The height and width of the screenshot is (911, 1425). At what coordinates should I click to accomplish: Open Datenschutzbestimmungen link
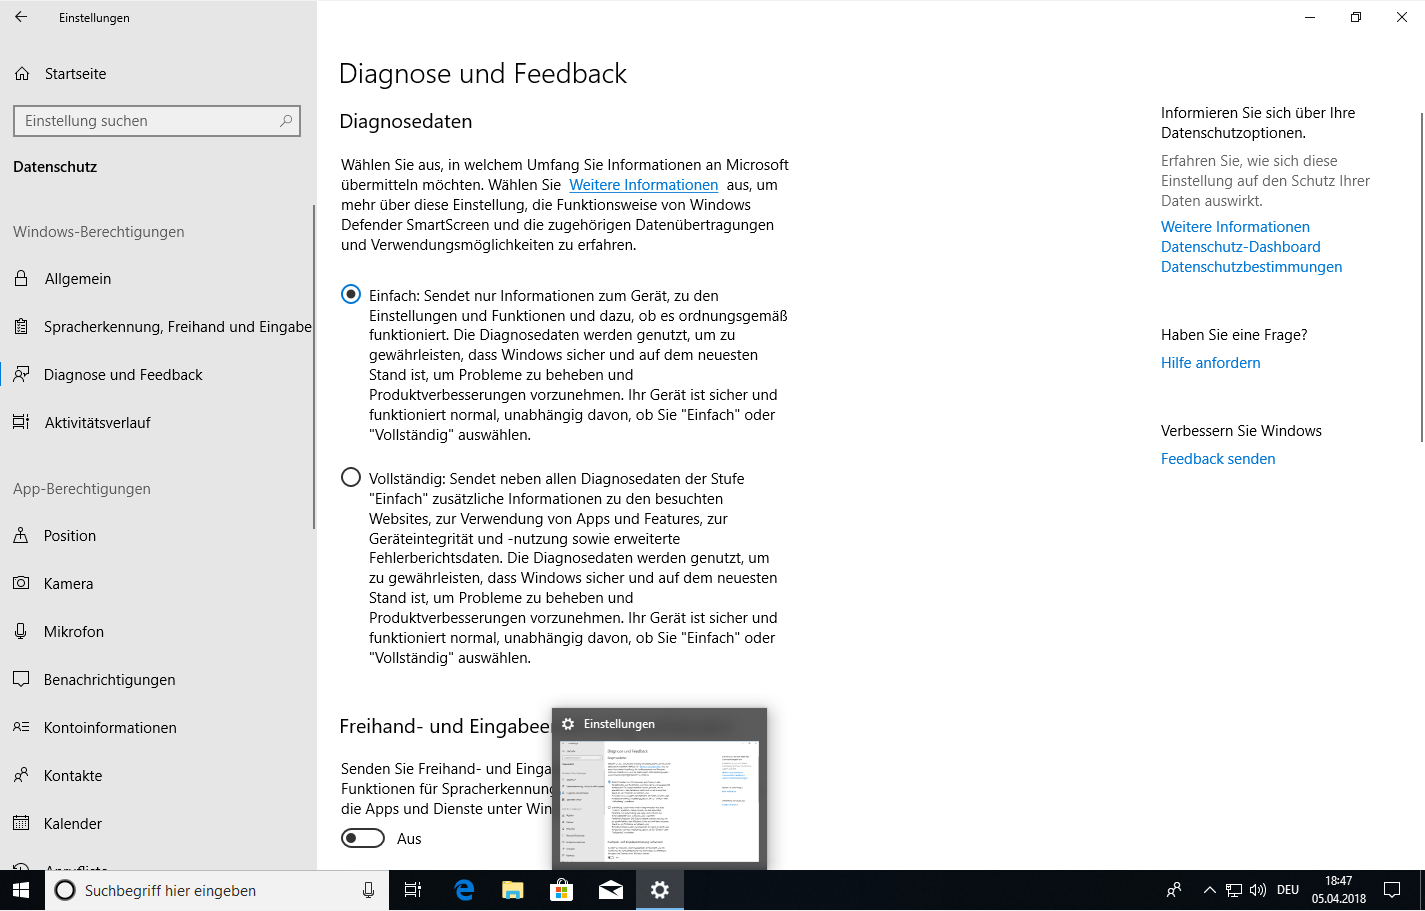(x=1252, y=267)
